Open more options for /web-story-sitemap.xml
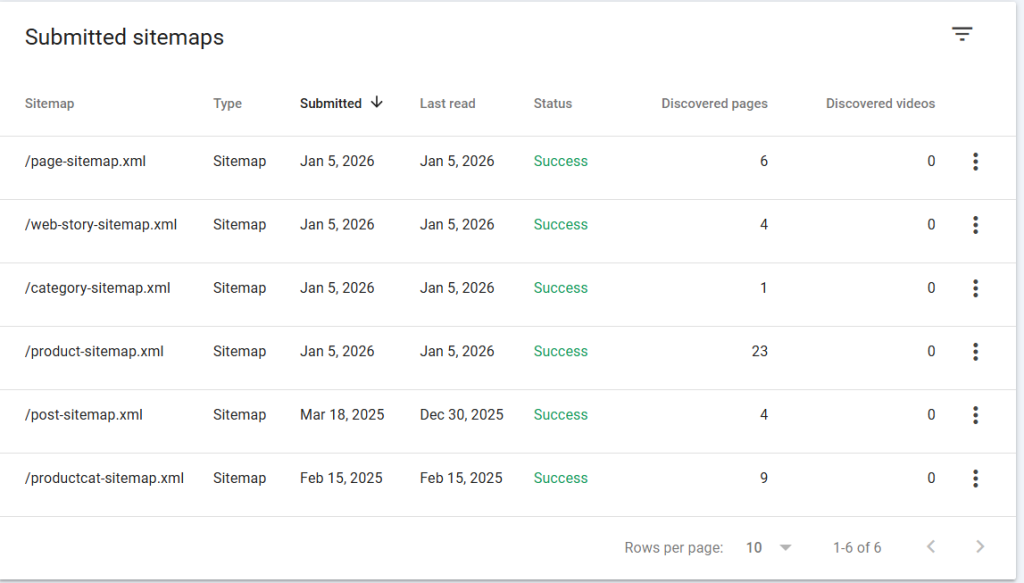This screenshot has height=583, width=1024. click(x=975, y=225)
